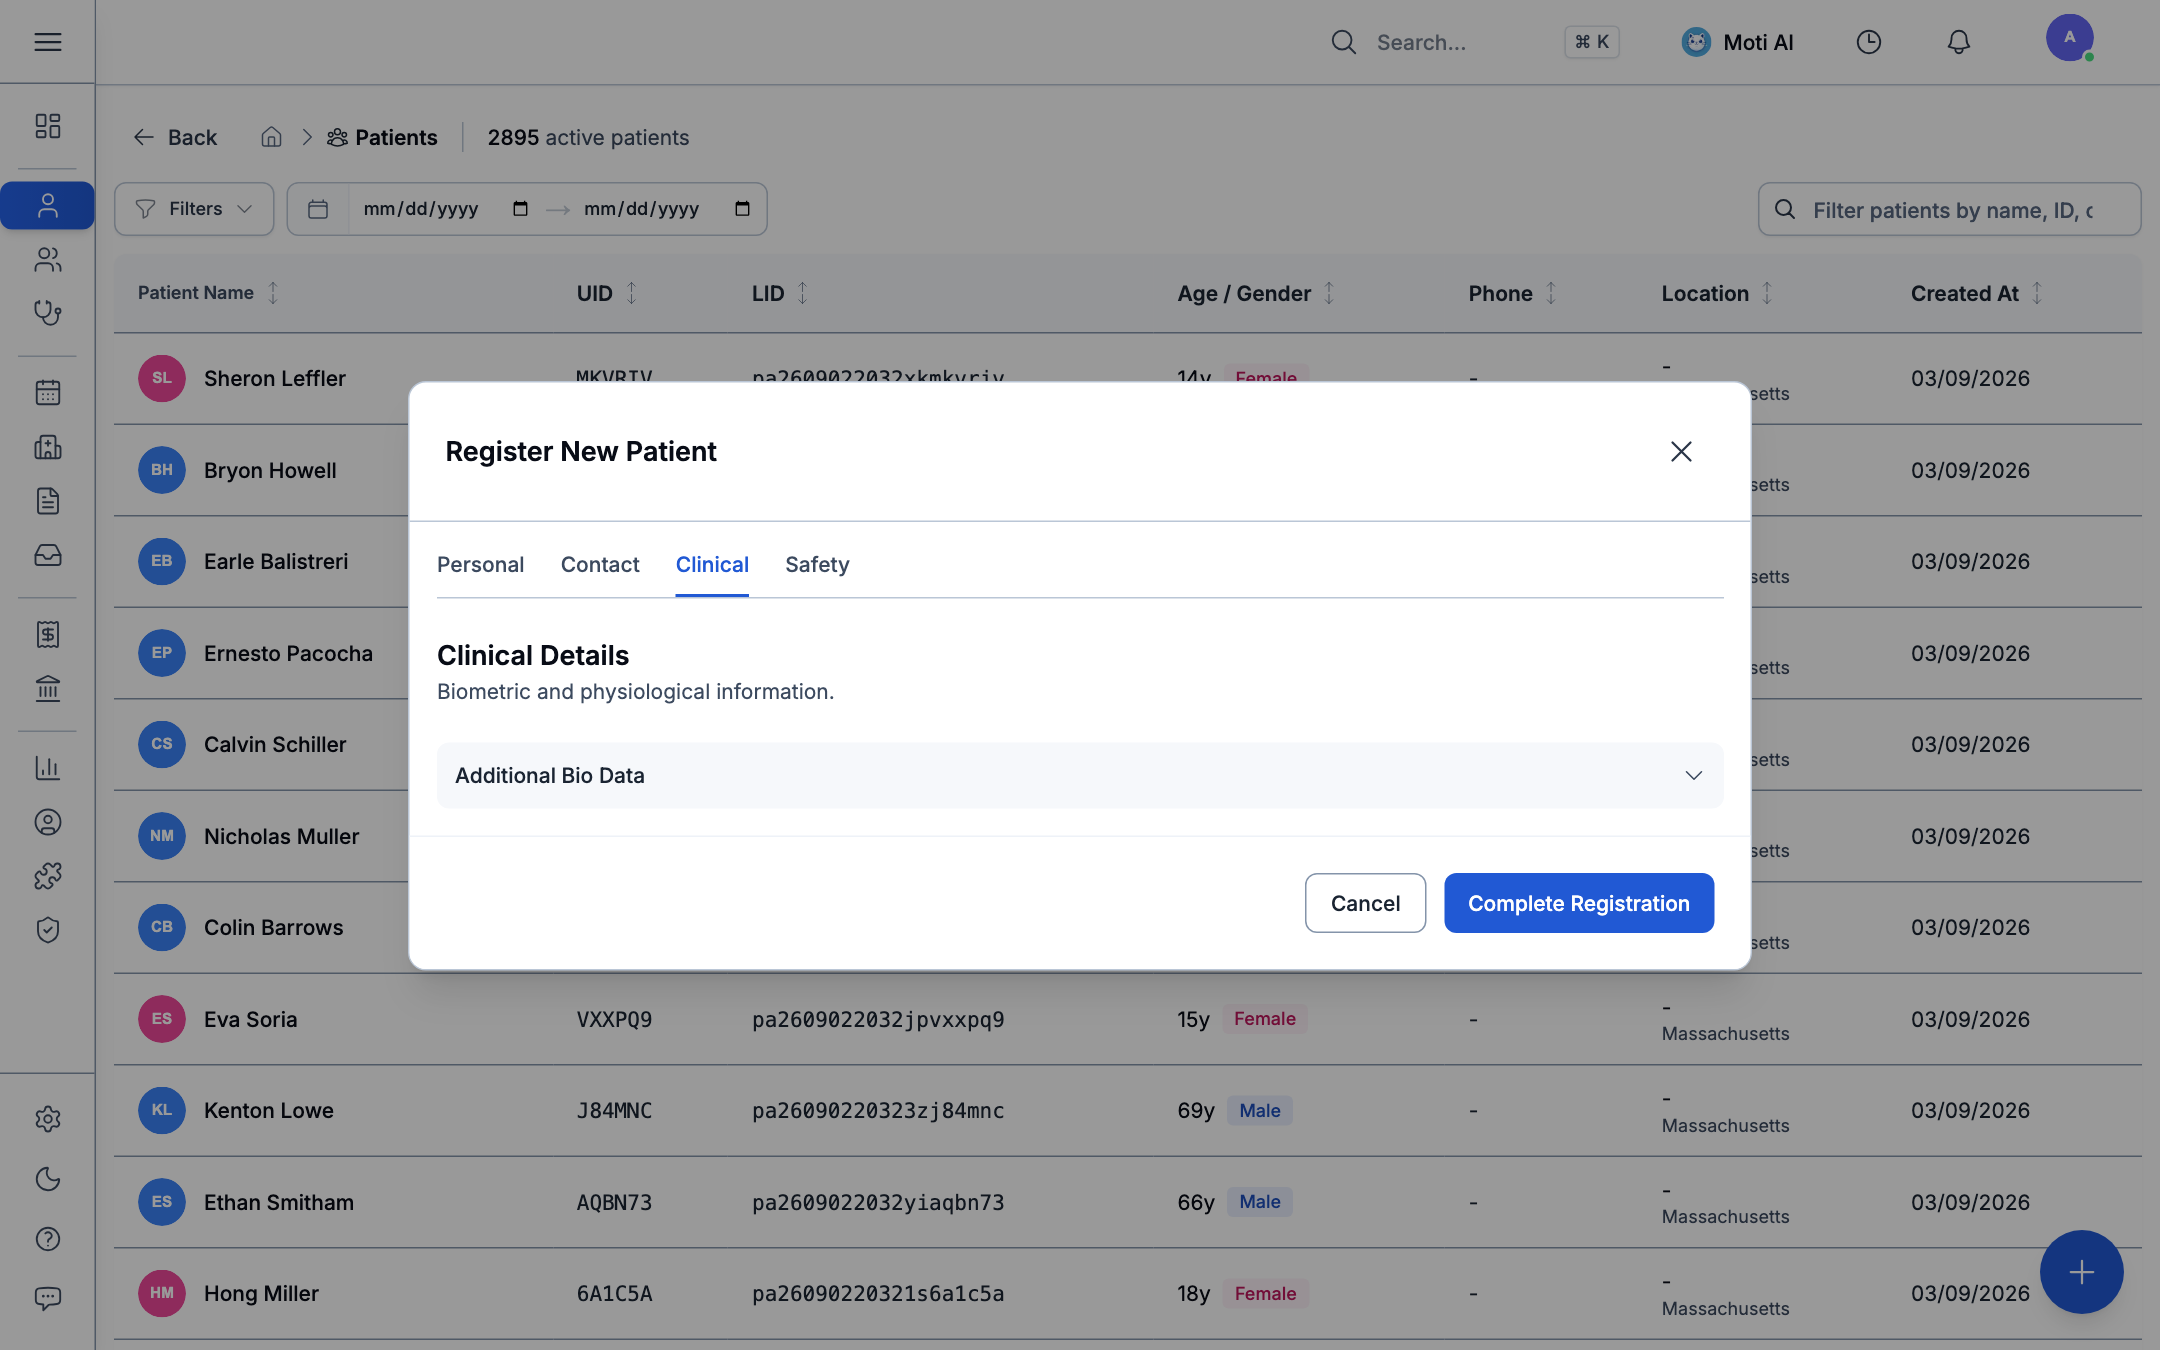2160x1350 pixels.
Task: Open the bank institution icon in sidebar
Action: point(47,688)
